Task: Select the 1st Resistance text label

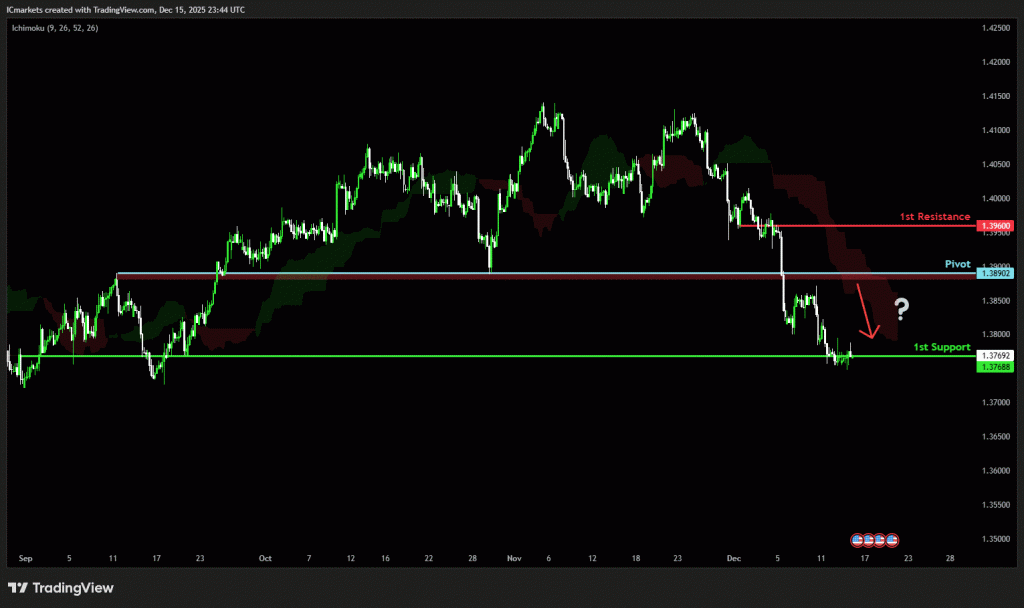Action: coord(934,216)
